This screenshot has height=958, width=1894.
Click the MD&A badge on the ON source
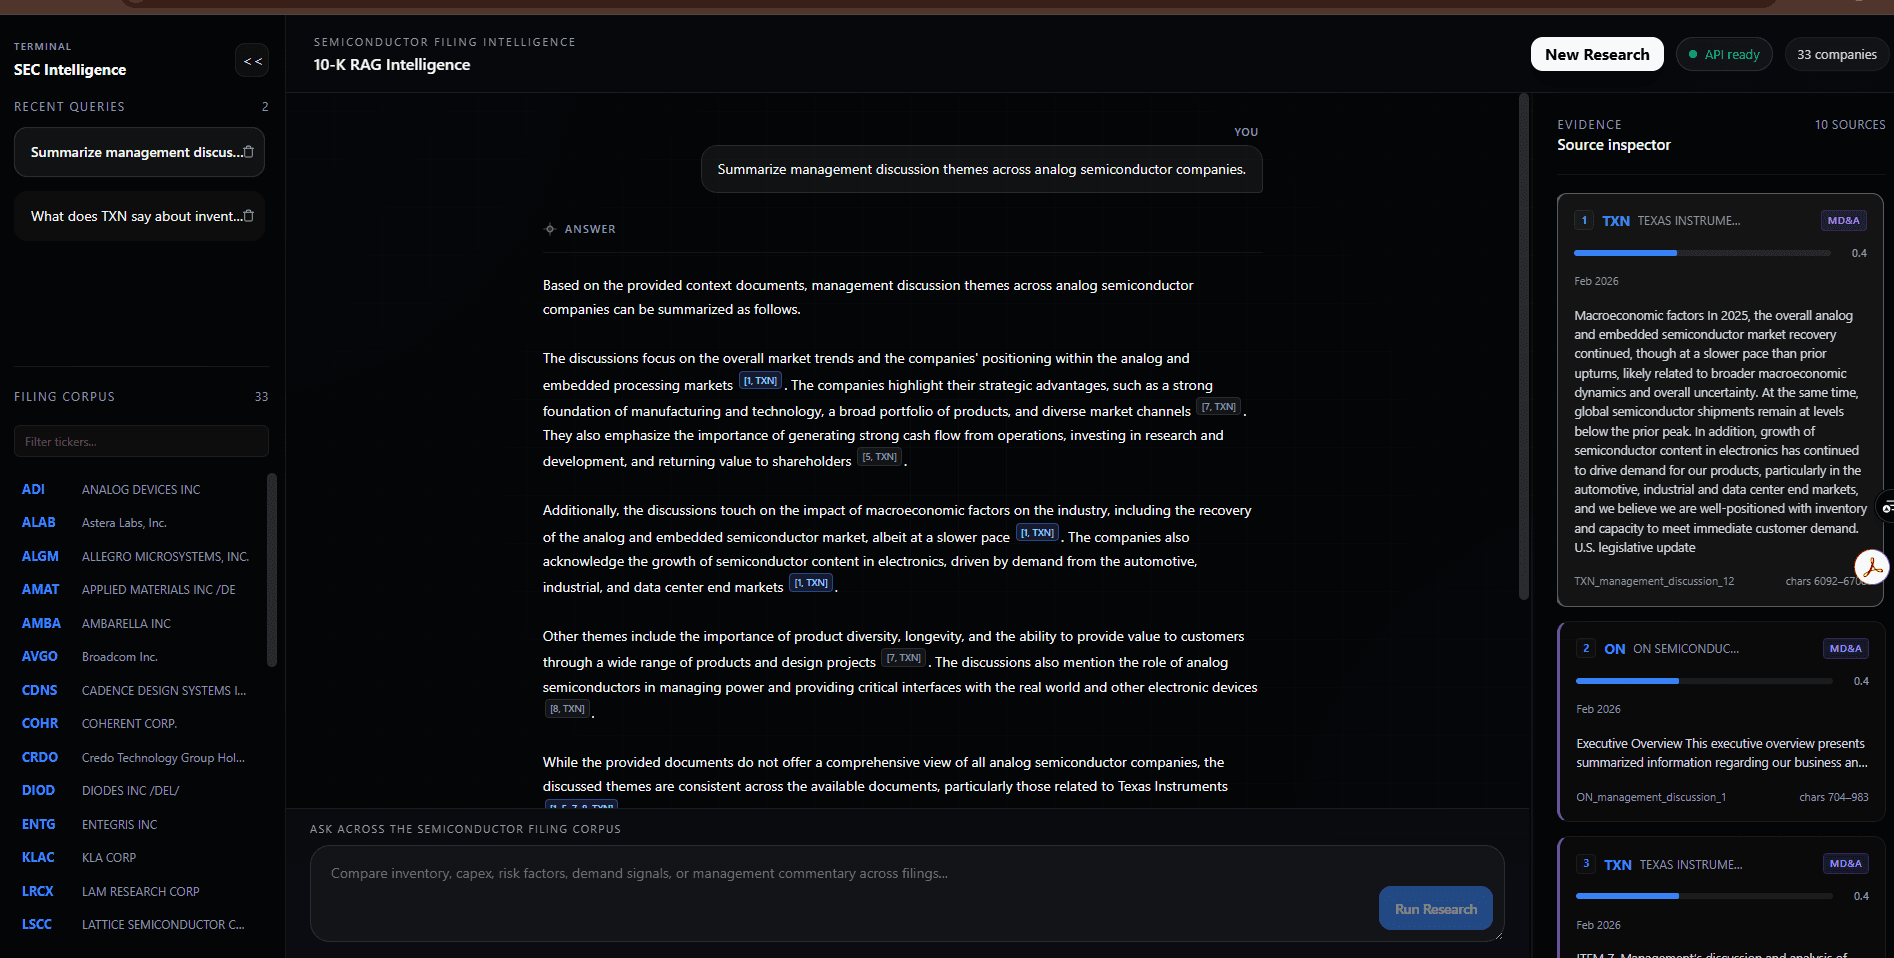pos(1845,649)
